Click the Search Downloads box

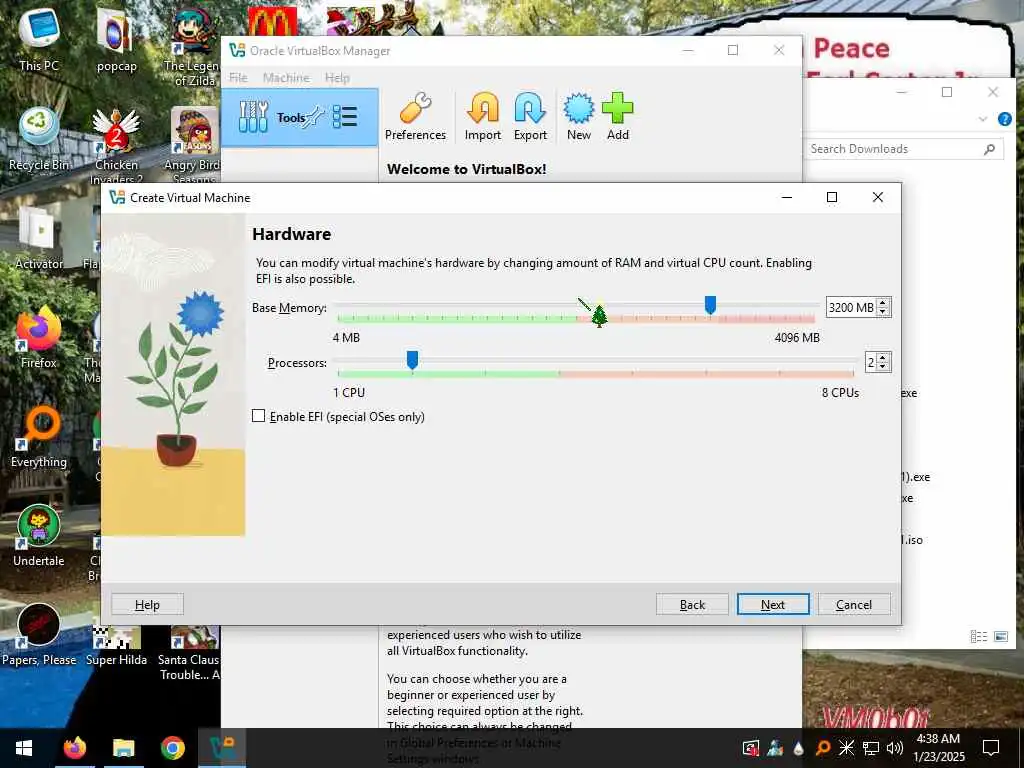(x=903, y=149)
